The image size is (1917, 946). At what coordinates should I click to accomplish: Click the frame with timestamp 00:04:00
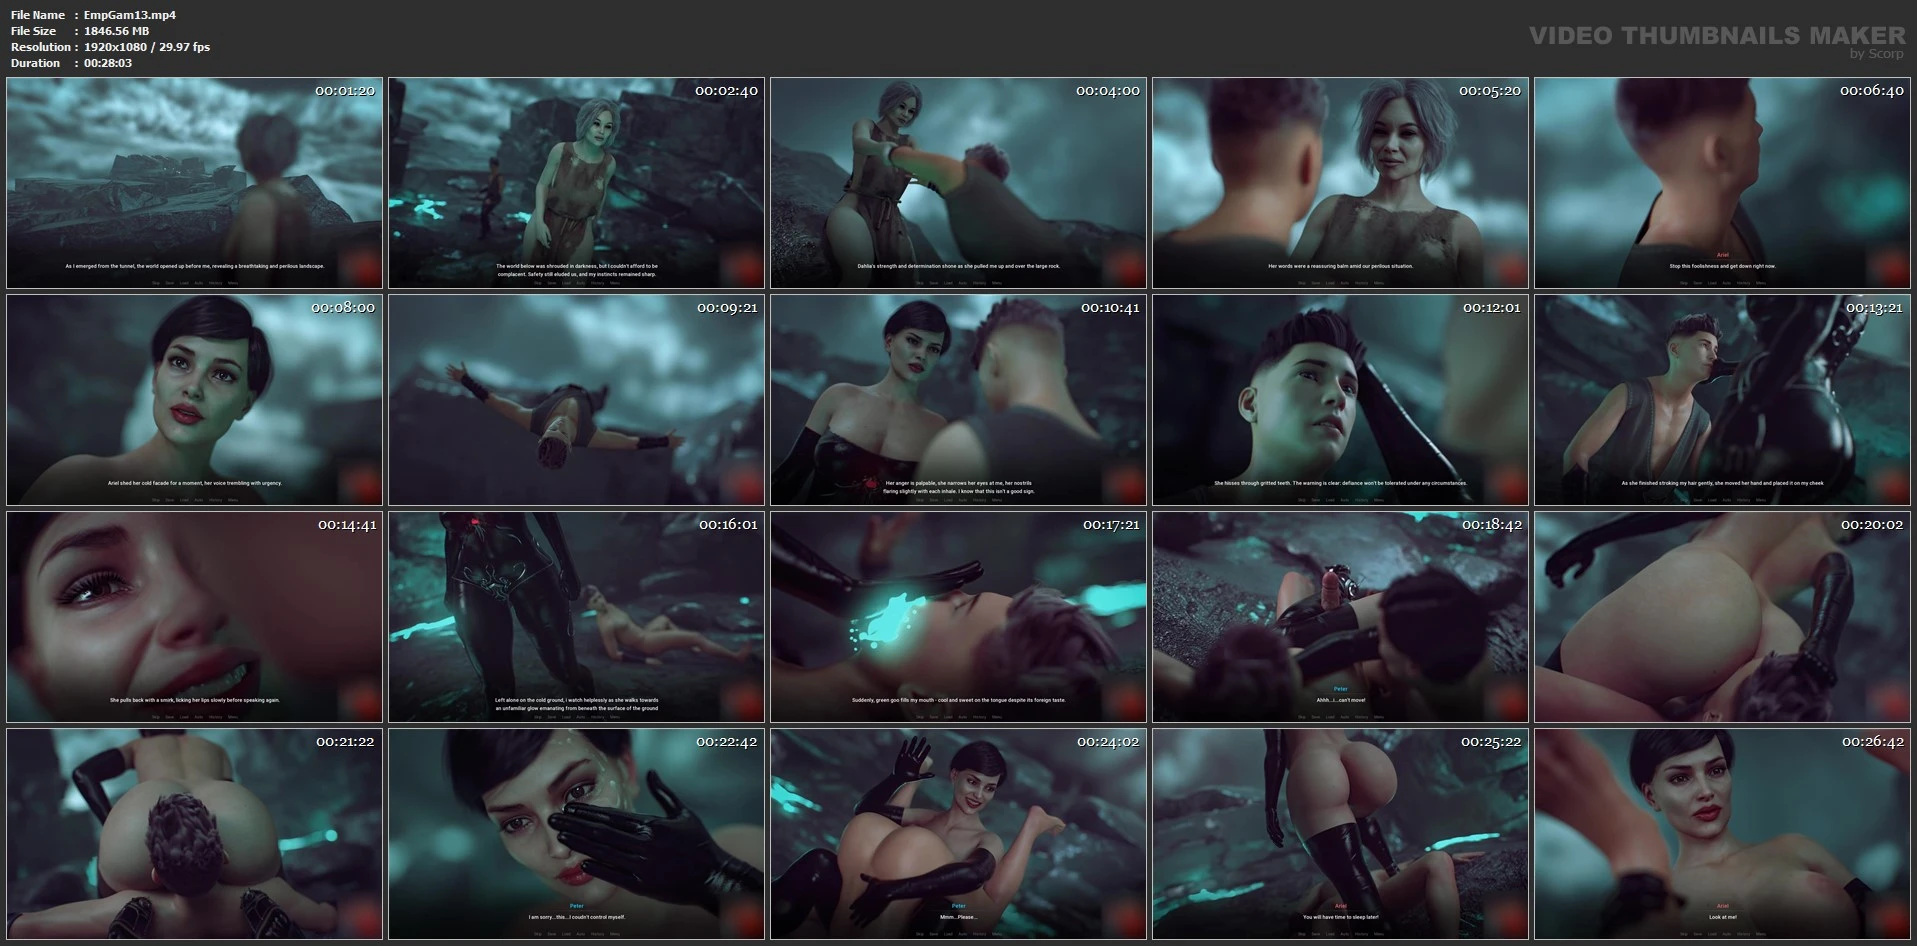click(958, 183)
